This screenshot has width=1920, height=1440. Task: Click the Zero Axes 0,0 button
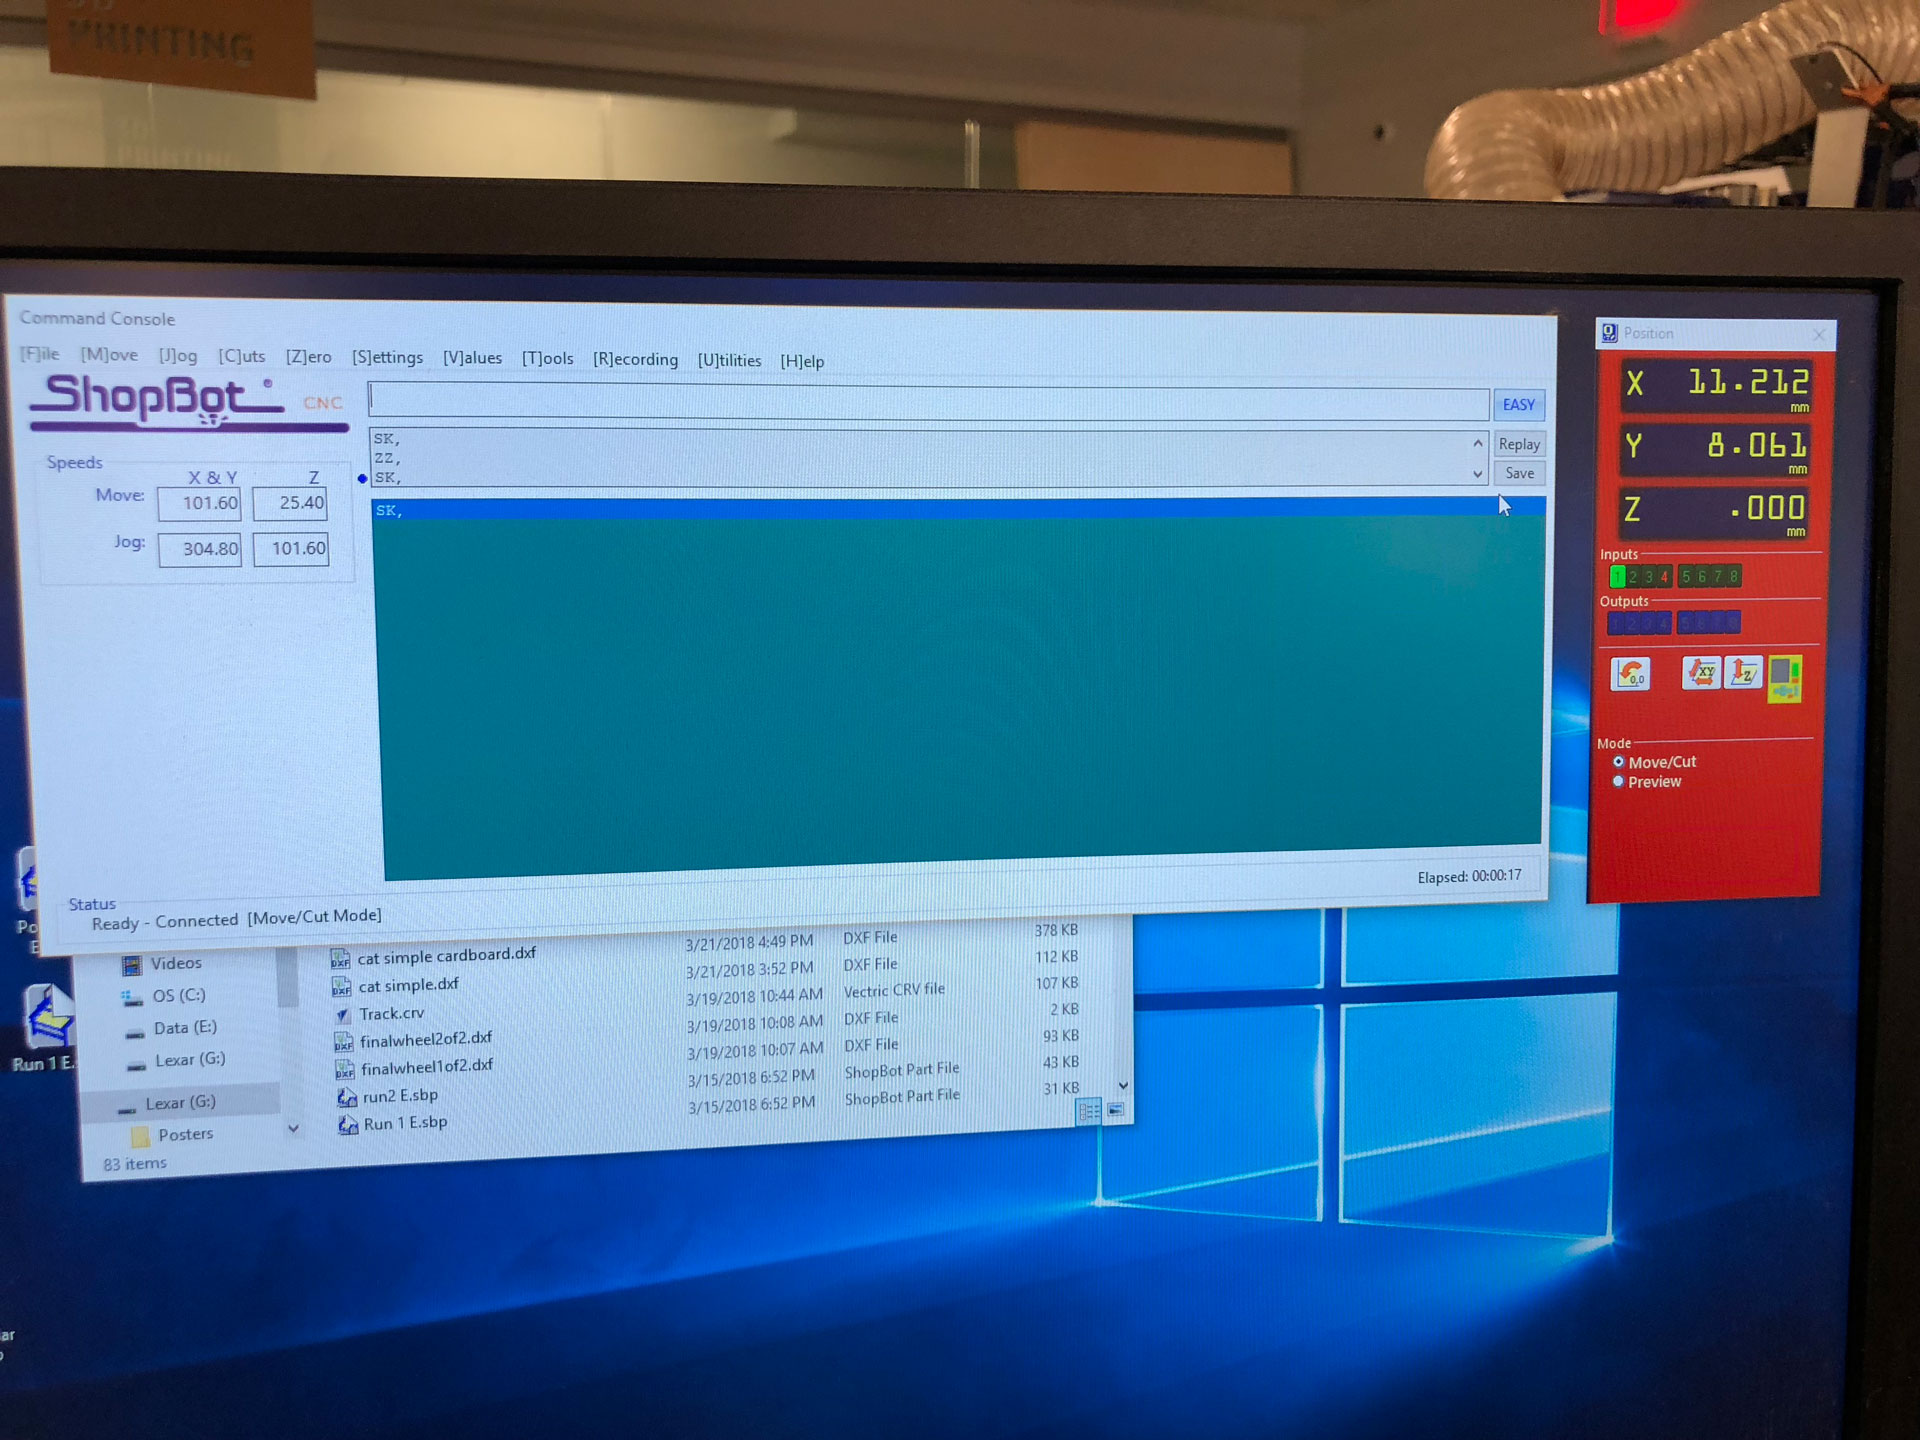tap(1630, 674)
